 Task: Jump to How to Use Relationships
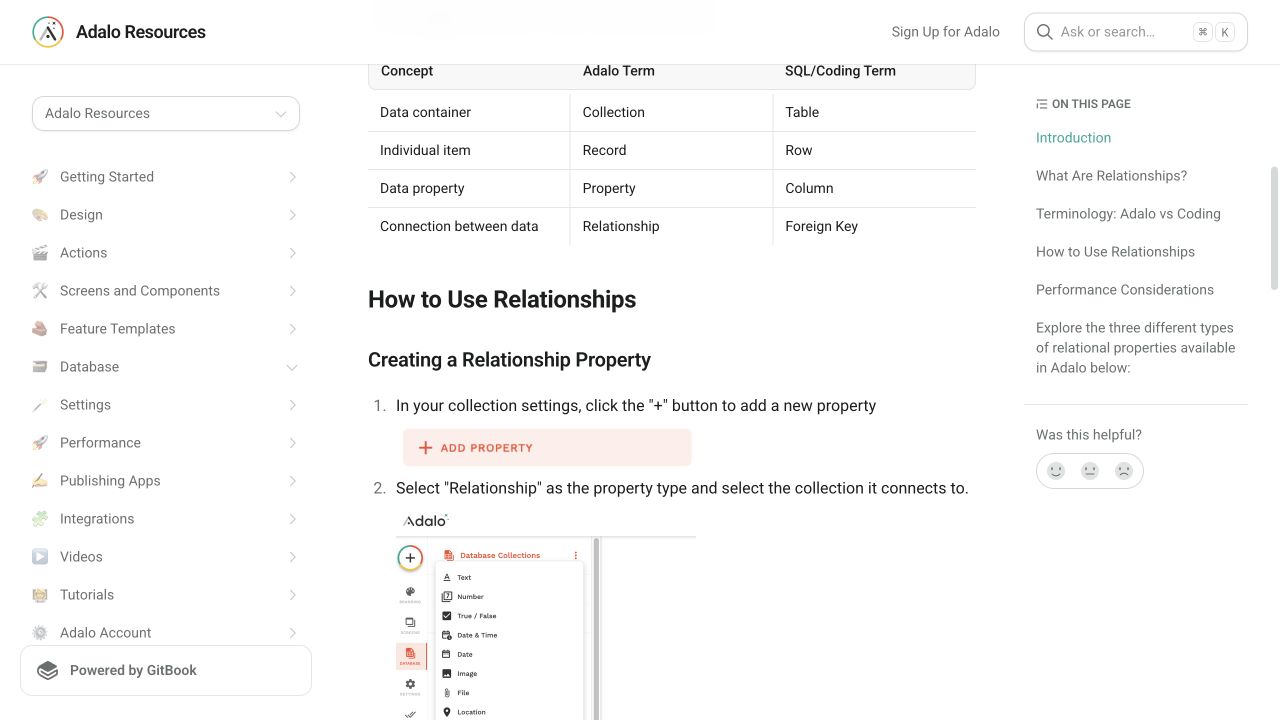point(1115,252)
